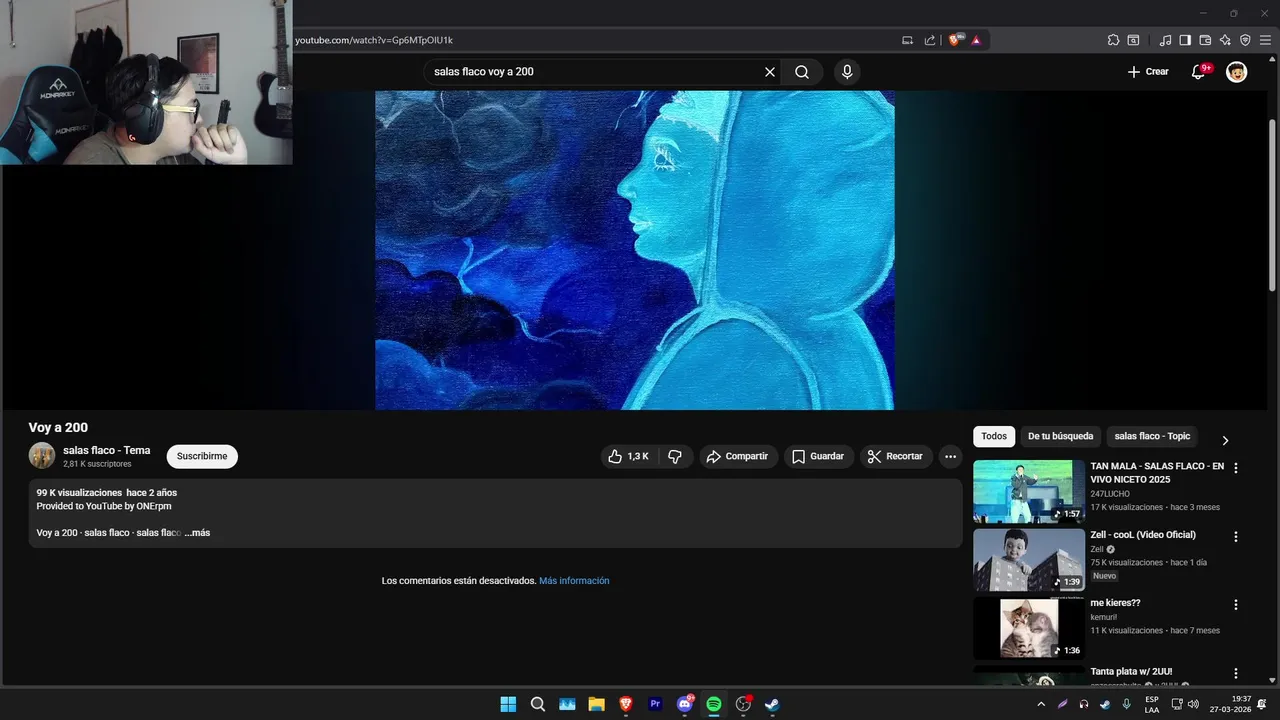This screenshot has height=720, width=1280.
Task: Select the Todos filter chip
Action: point(994,436)
